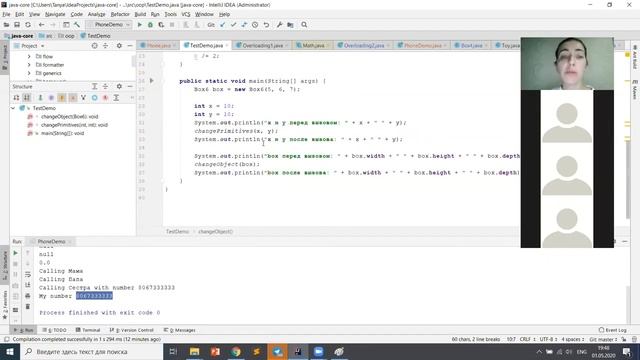Open the PhoneDemo run configuration dropdown
640x360 pixels.
109,25
